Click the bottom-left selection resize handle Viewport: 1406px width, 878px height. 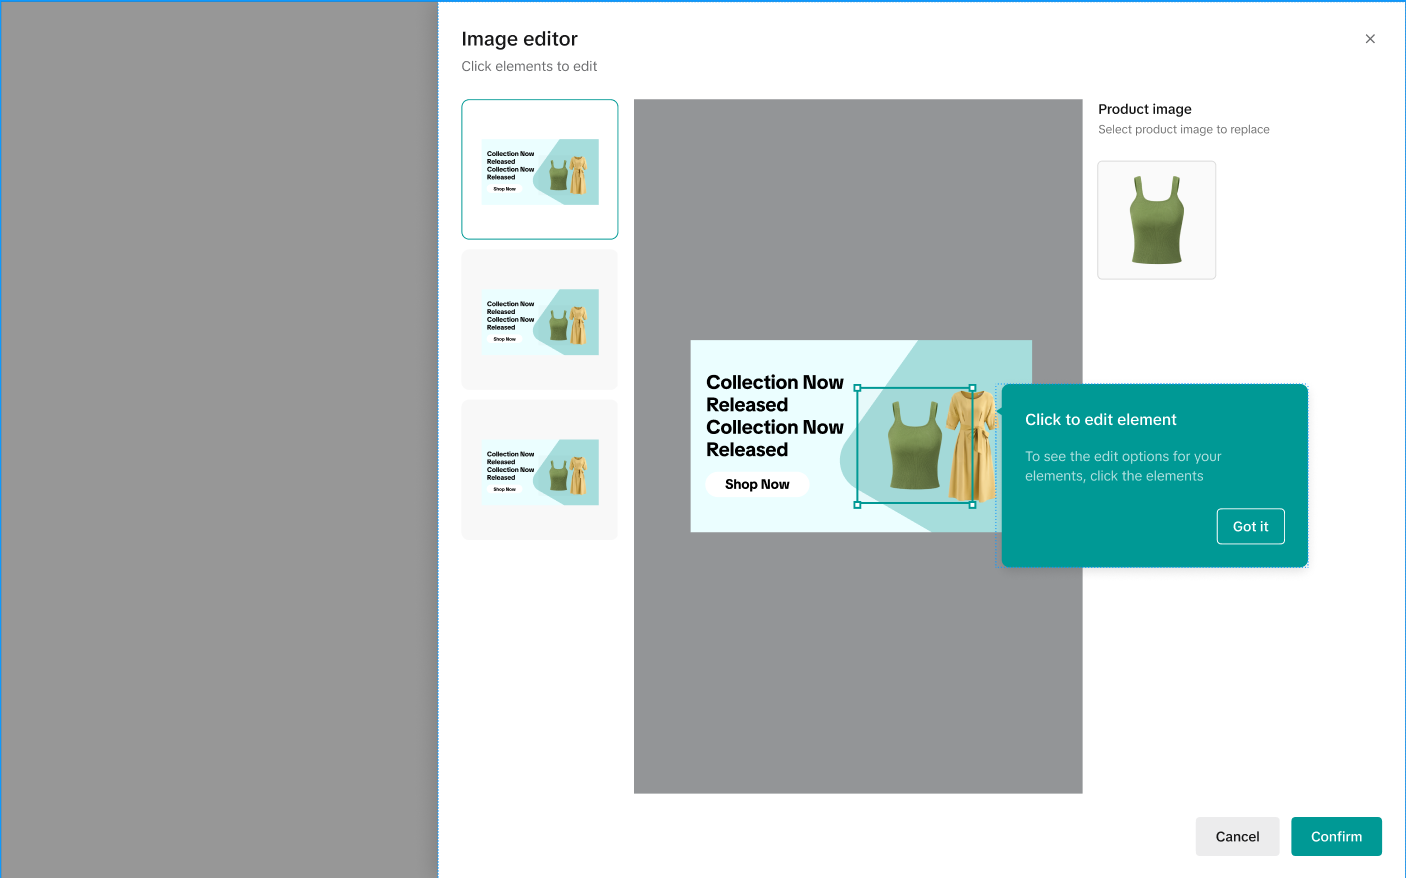tap(857, 505)
